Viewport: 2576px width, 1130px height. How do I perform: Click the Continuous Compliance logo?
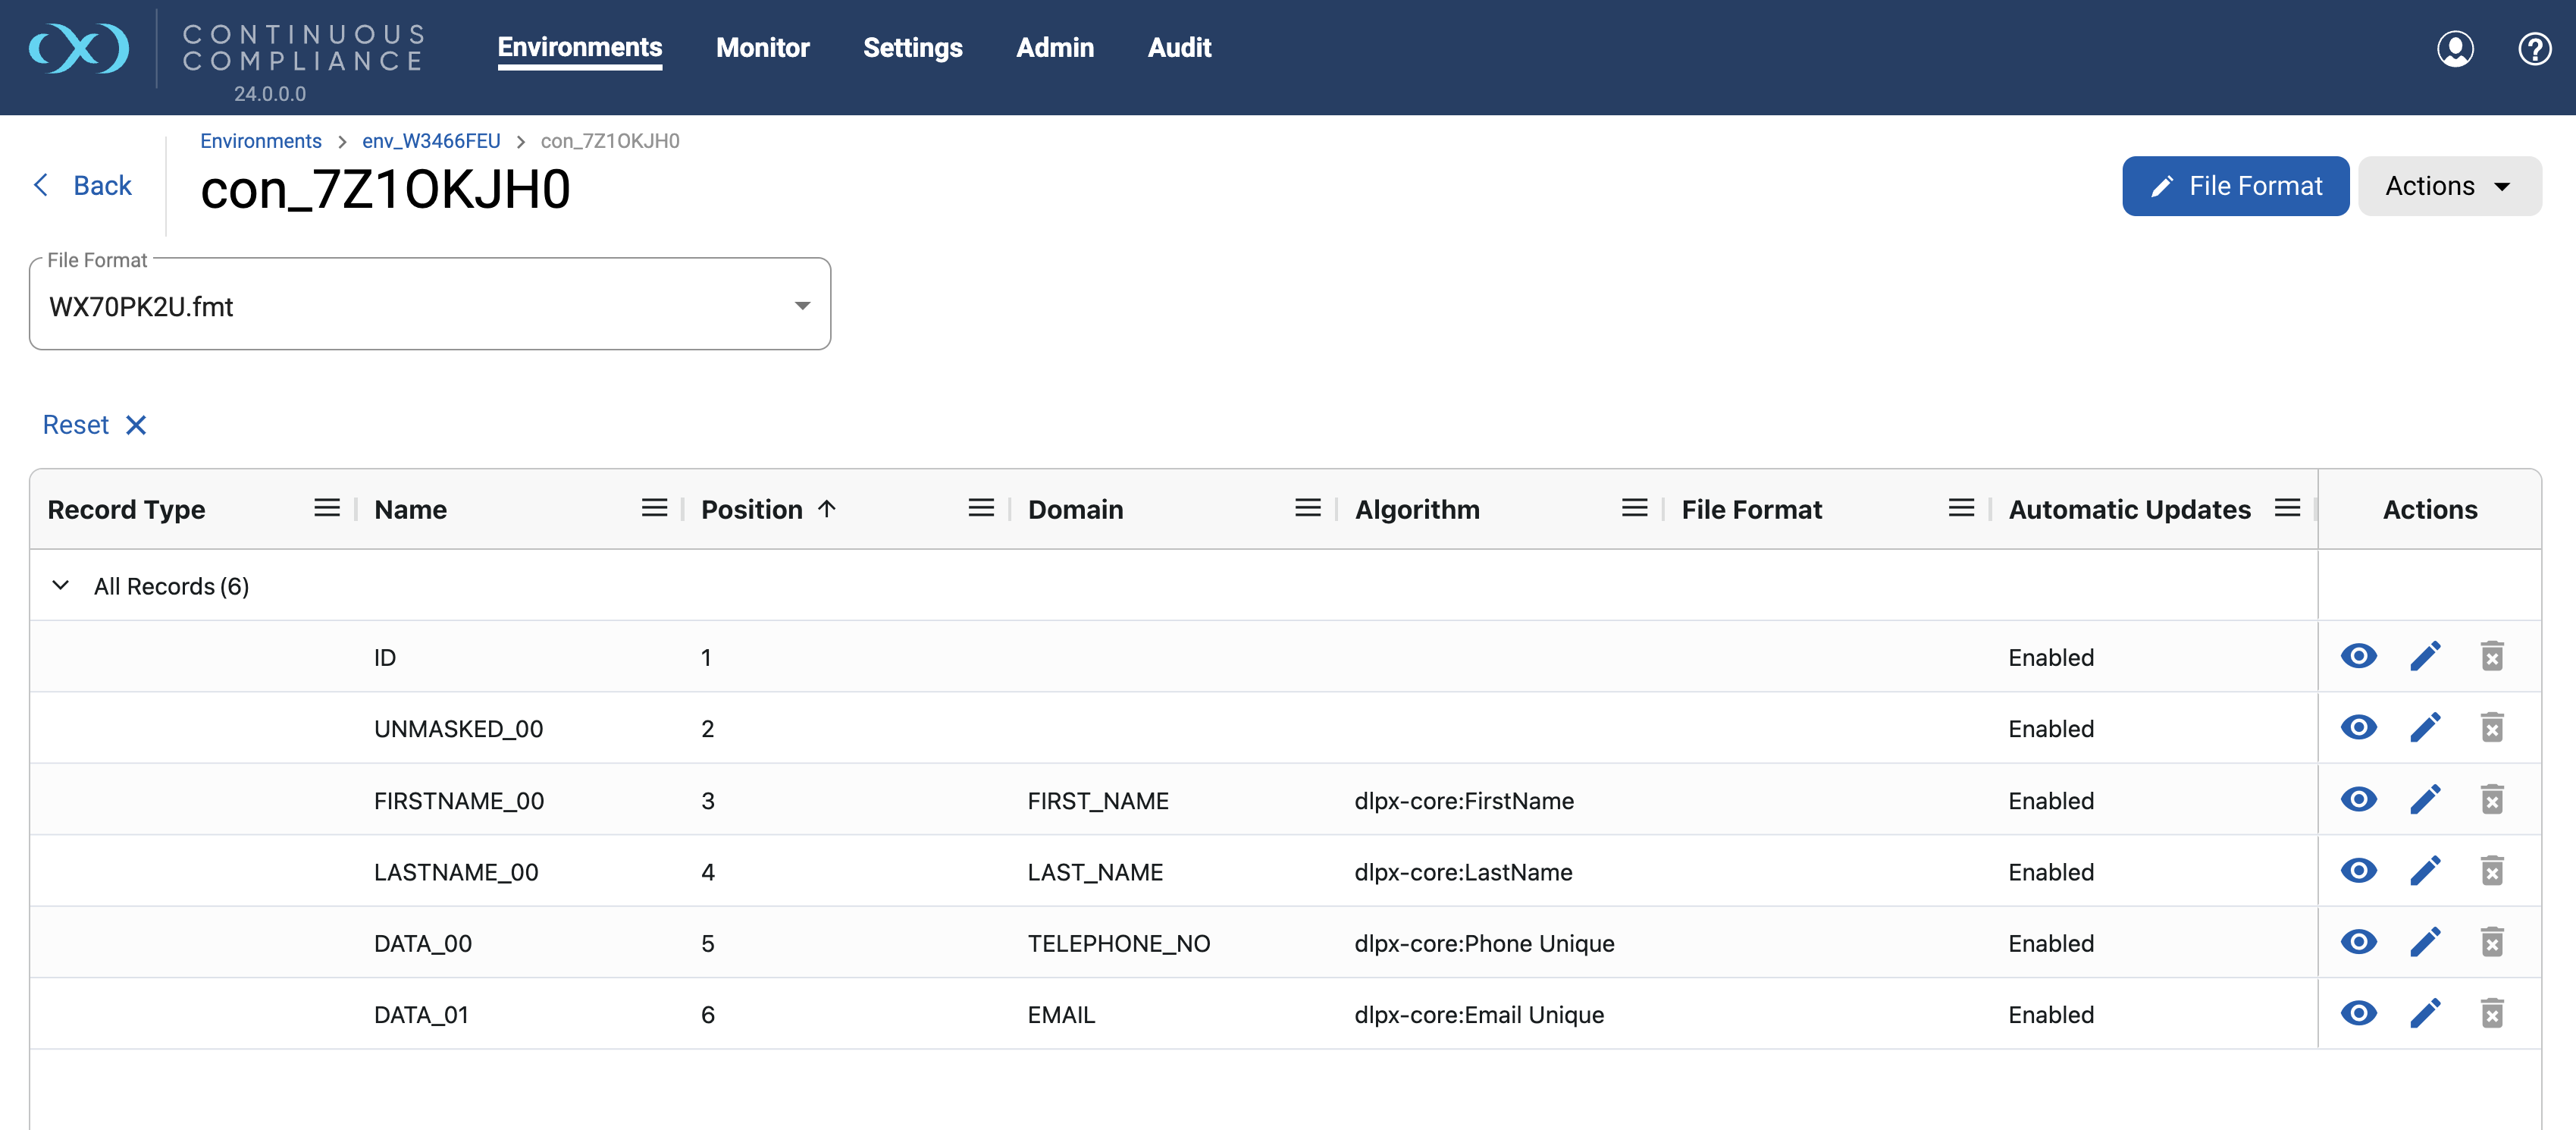click(x=80, y=48)
